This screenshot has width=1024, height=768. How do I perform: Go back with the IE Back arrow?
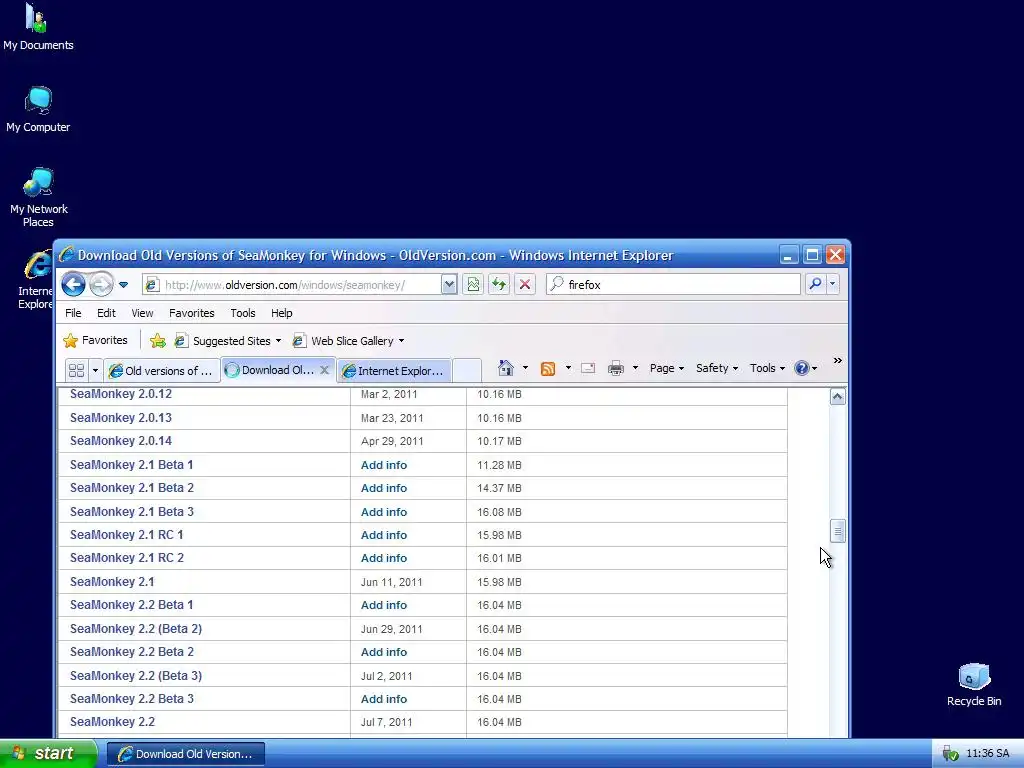(x=73, y=284)
